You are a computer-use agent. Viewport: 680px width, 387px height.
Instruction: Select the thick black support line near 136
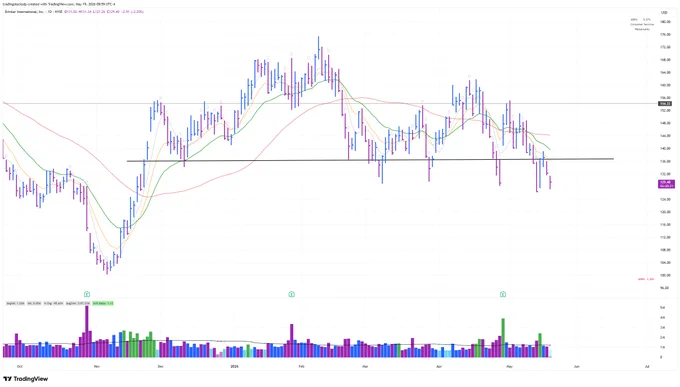370,160
